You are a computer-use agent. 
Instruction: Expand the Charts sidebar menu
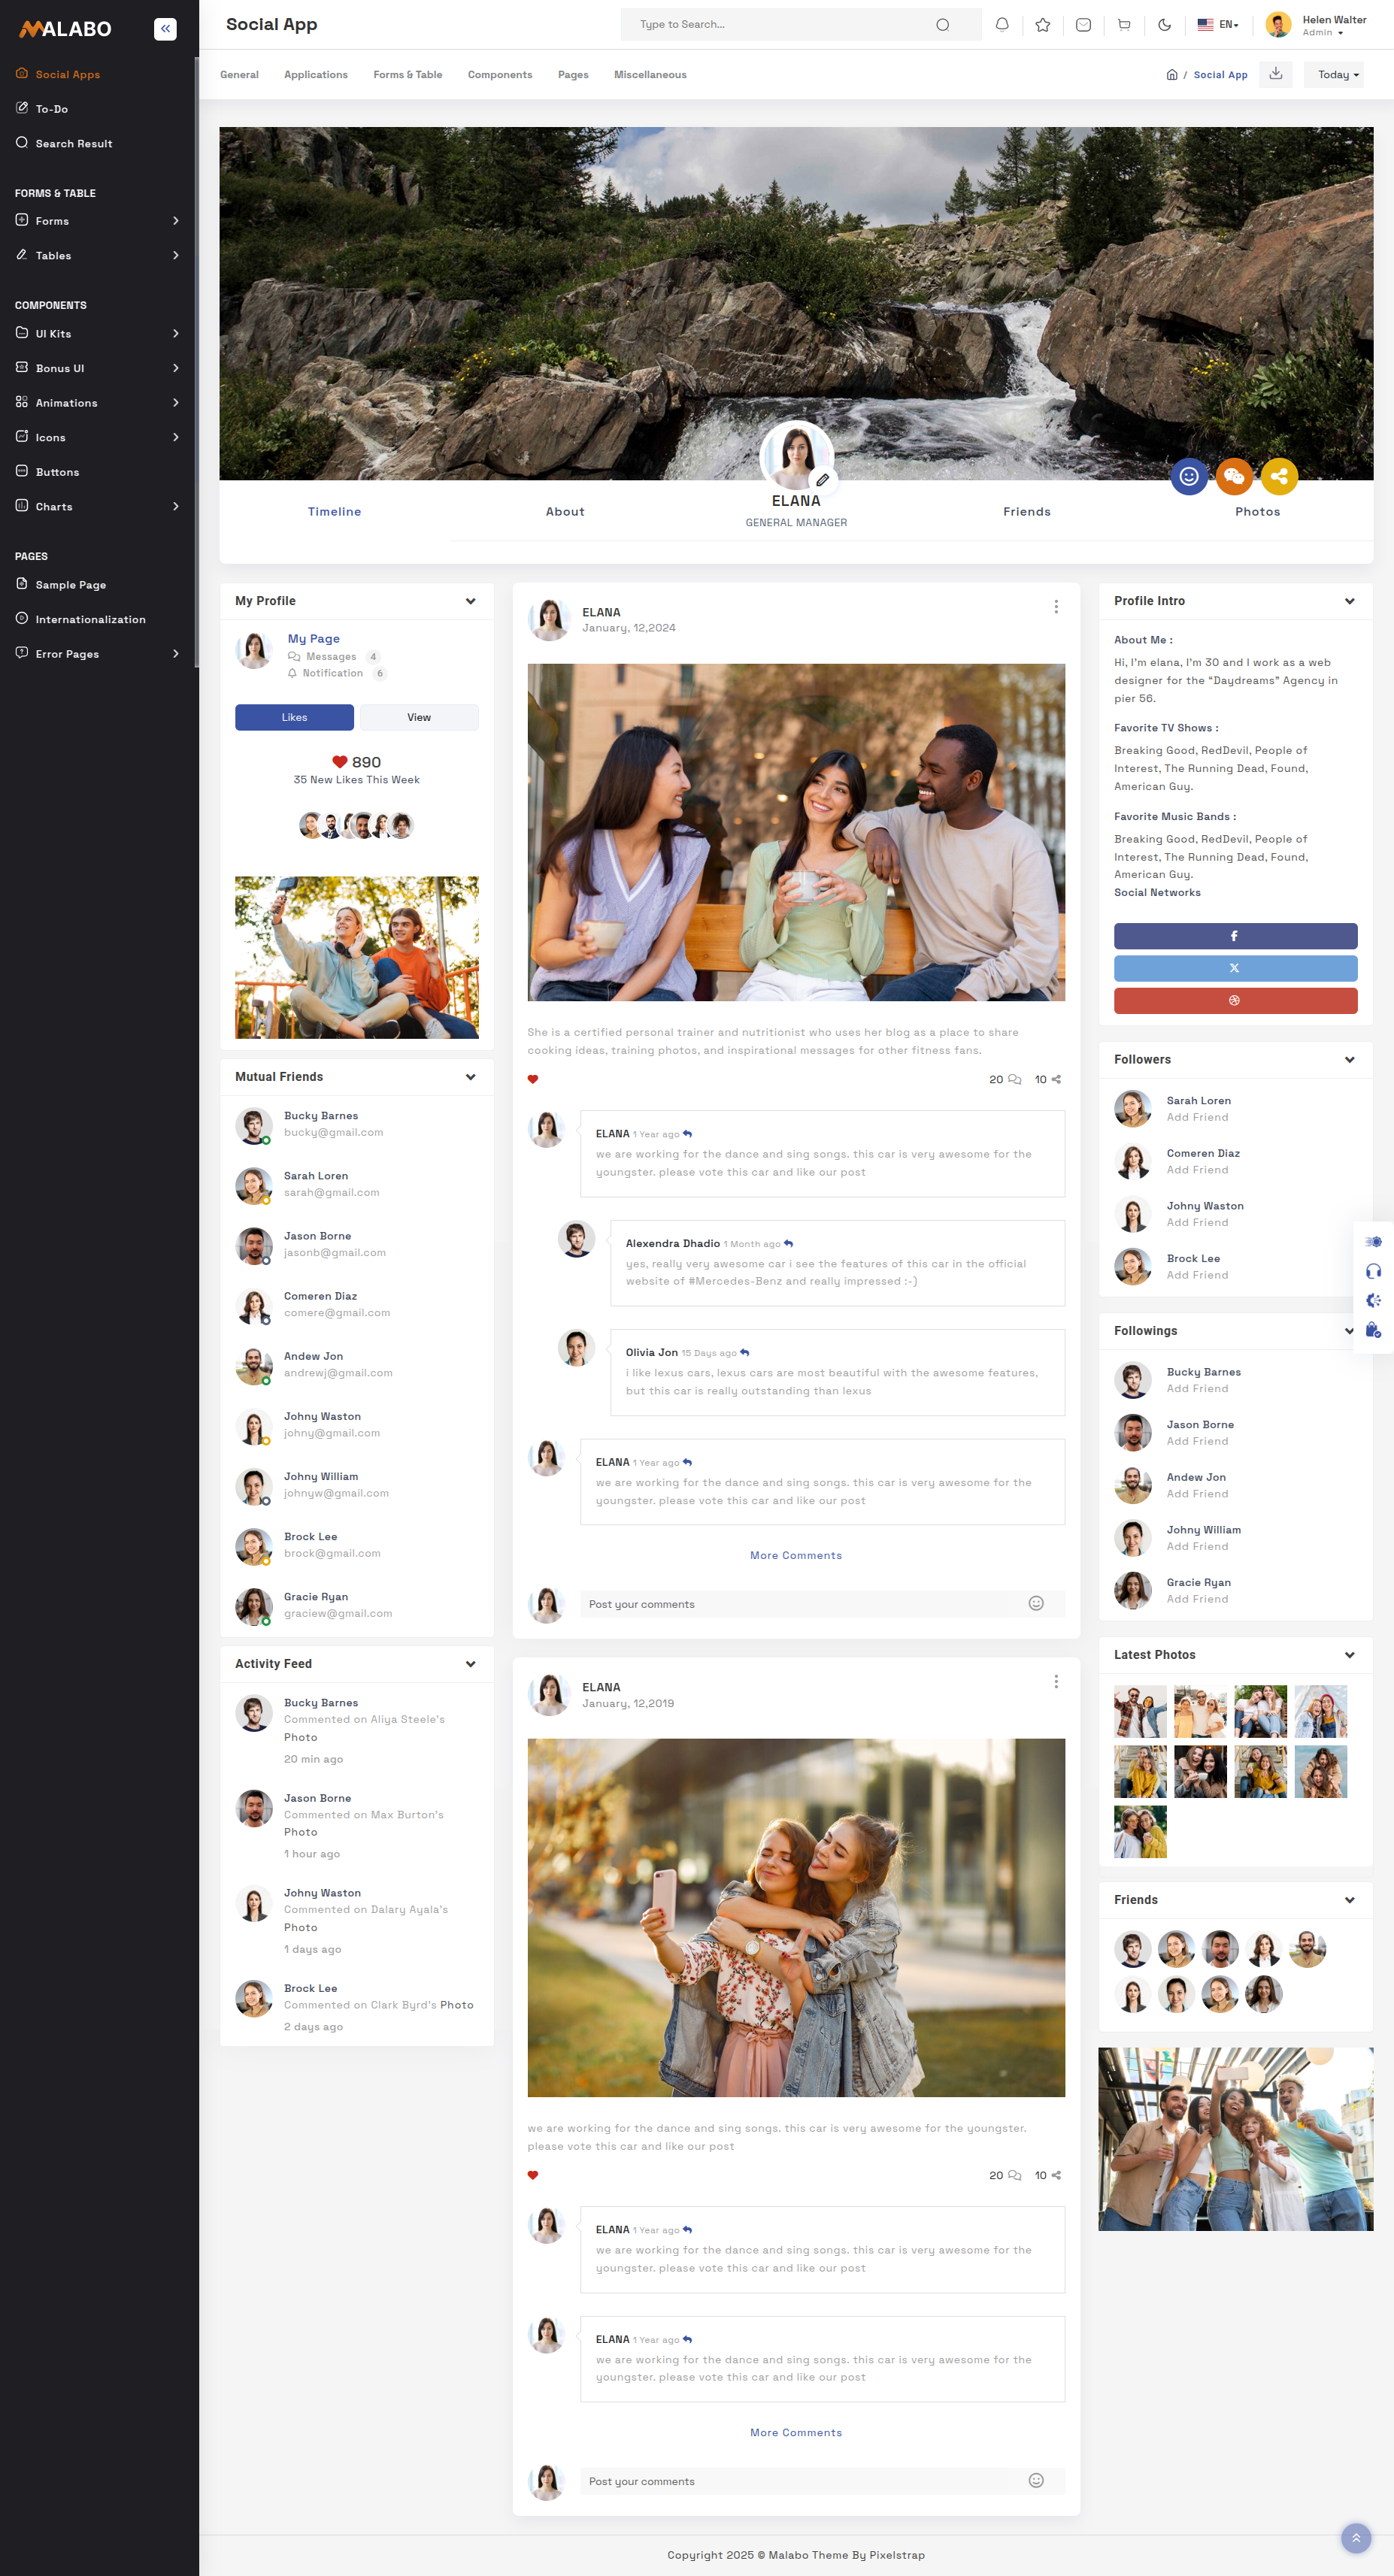98,507
